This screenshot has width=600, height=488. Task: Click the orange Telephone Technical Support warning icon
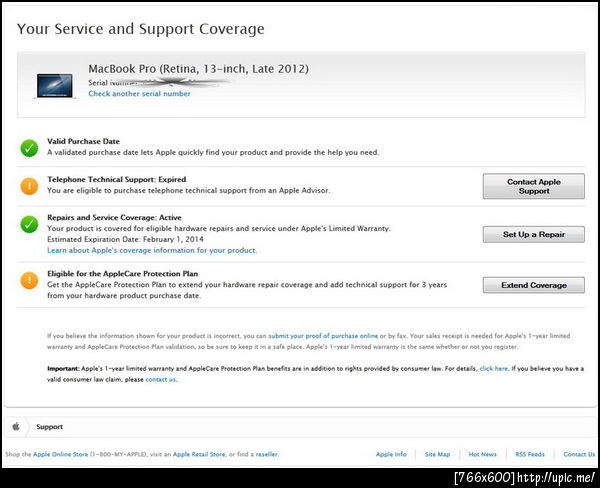29,185
